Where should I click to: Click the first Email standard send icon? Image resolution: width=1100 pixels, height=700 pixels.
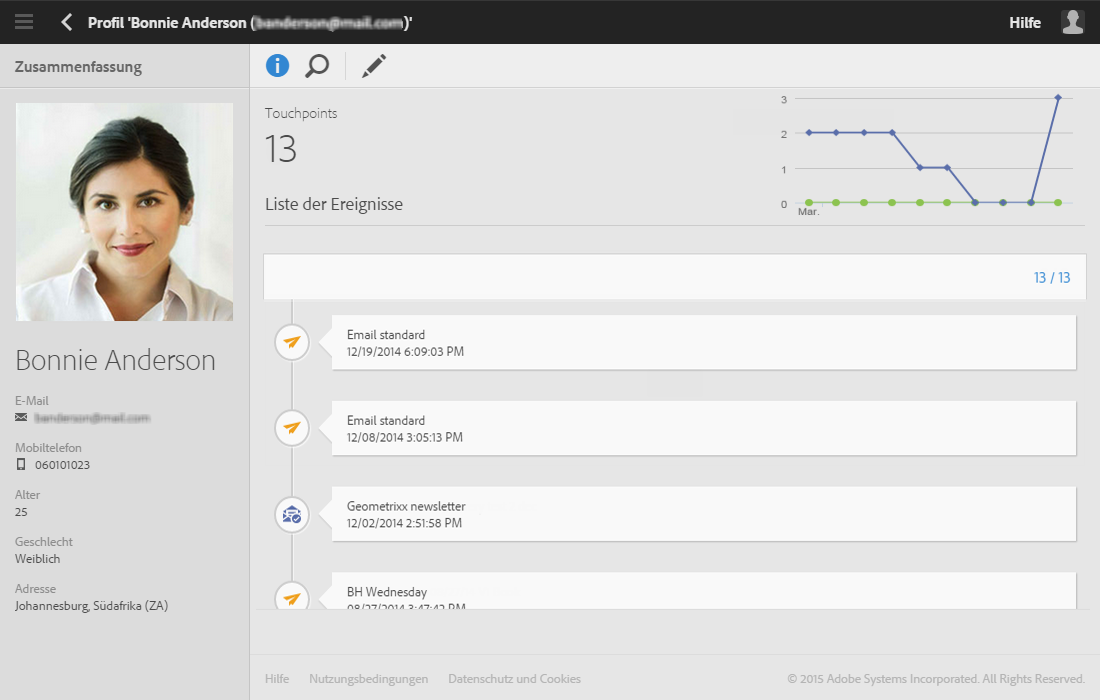292,343
